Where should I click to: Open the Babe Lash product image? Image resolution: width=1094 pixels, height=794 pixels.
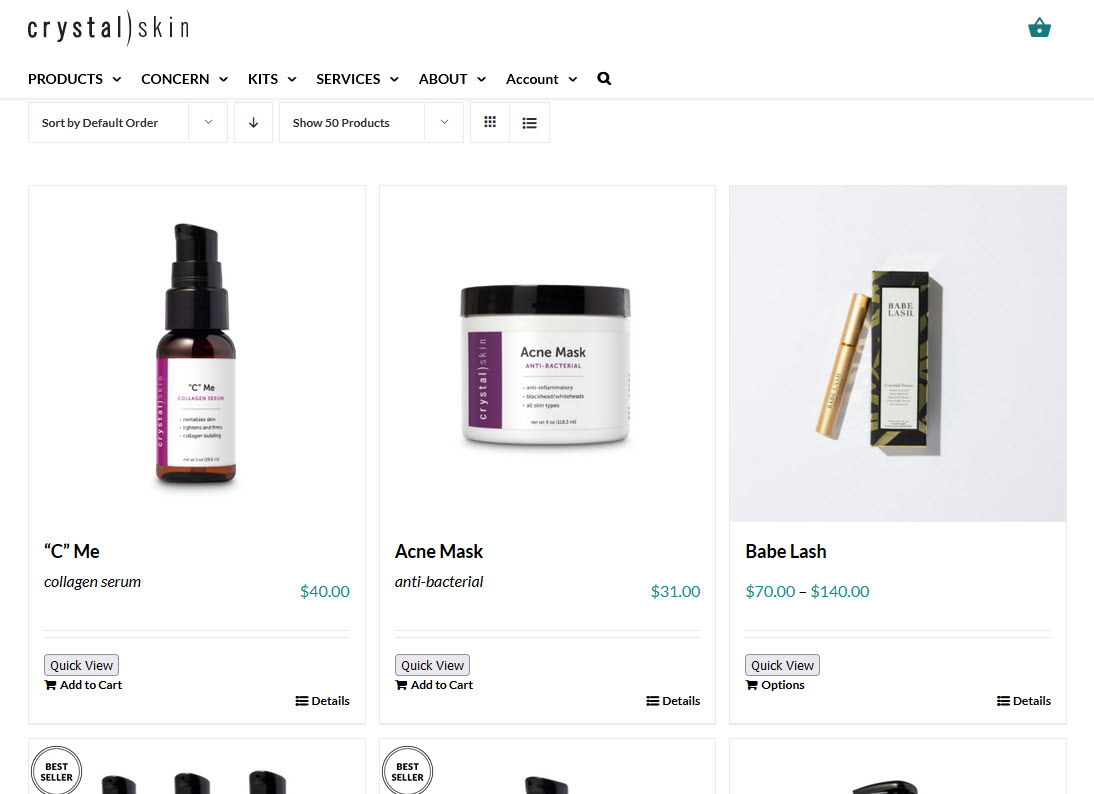(898, 354)
